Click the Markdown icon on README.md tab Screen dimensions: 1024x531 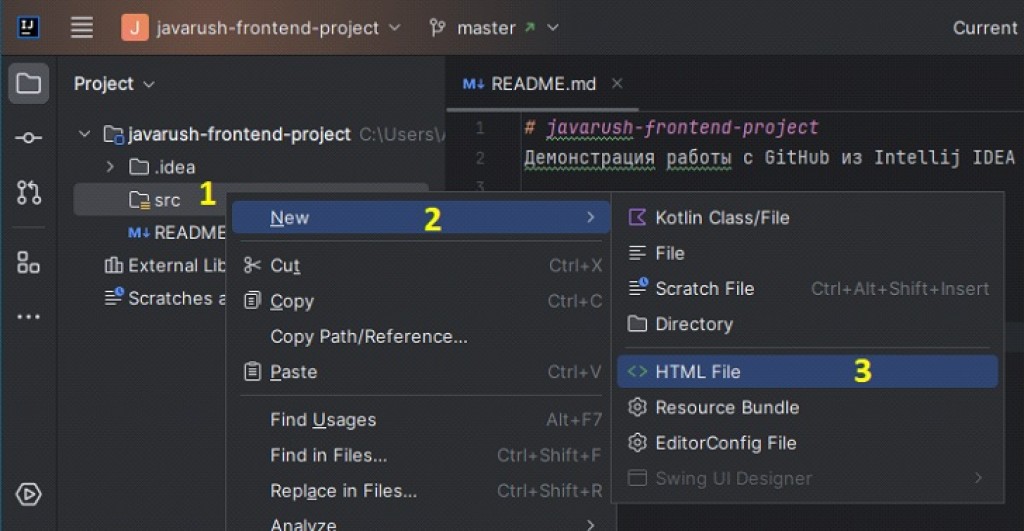(473, 84)
